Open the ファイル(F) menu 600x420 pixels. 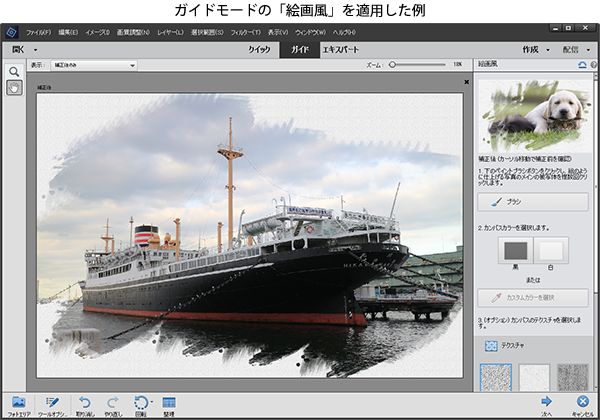(38, 33)
